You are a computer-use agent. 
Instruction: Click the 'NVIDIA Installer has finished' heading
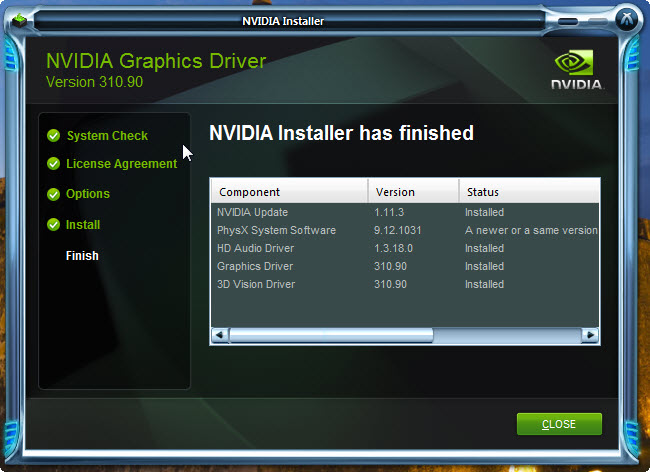click(341, 133)
